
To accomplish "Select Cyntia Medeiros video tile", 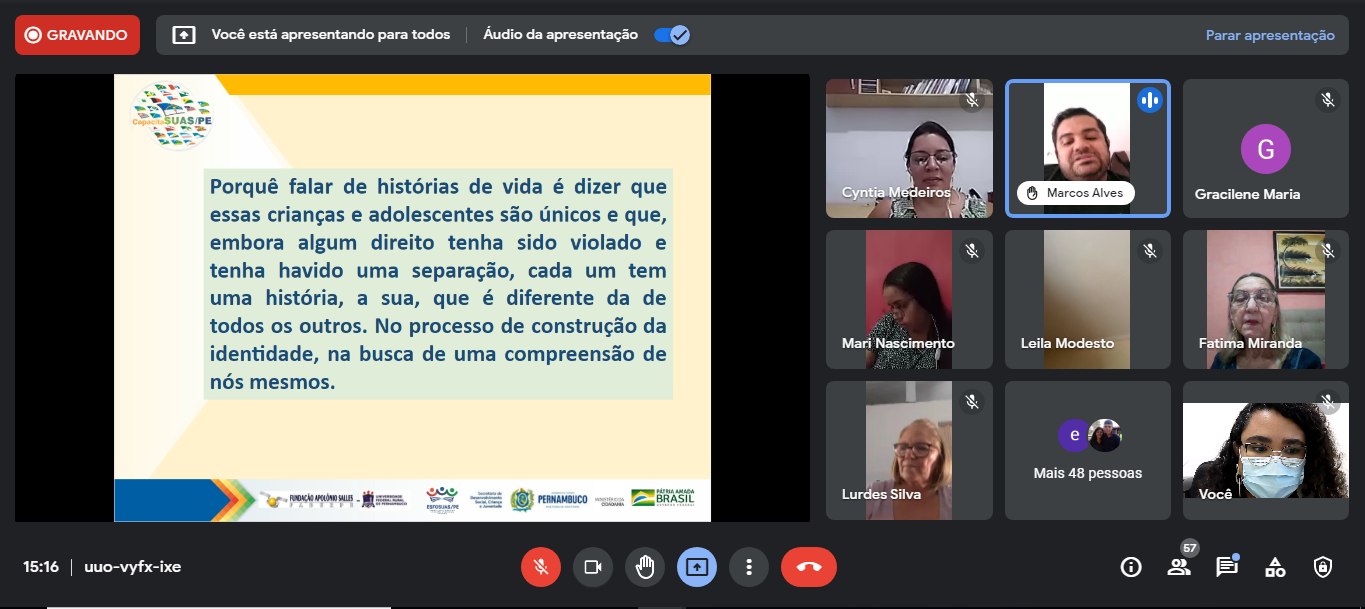I will 909,148.
